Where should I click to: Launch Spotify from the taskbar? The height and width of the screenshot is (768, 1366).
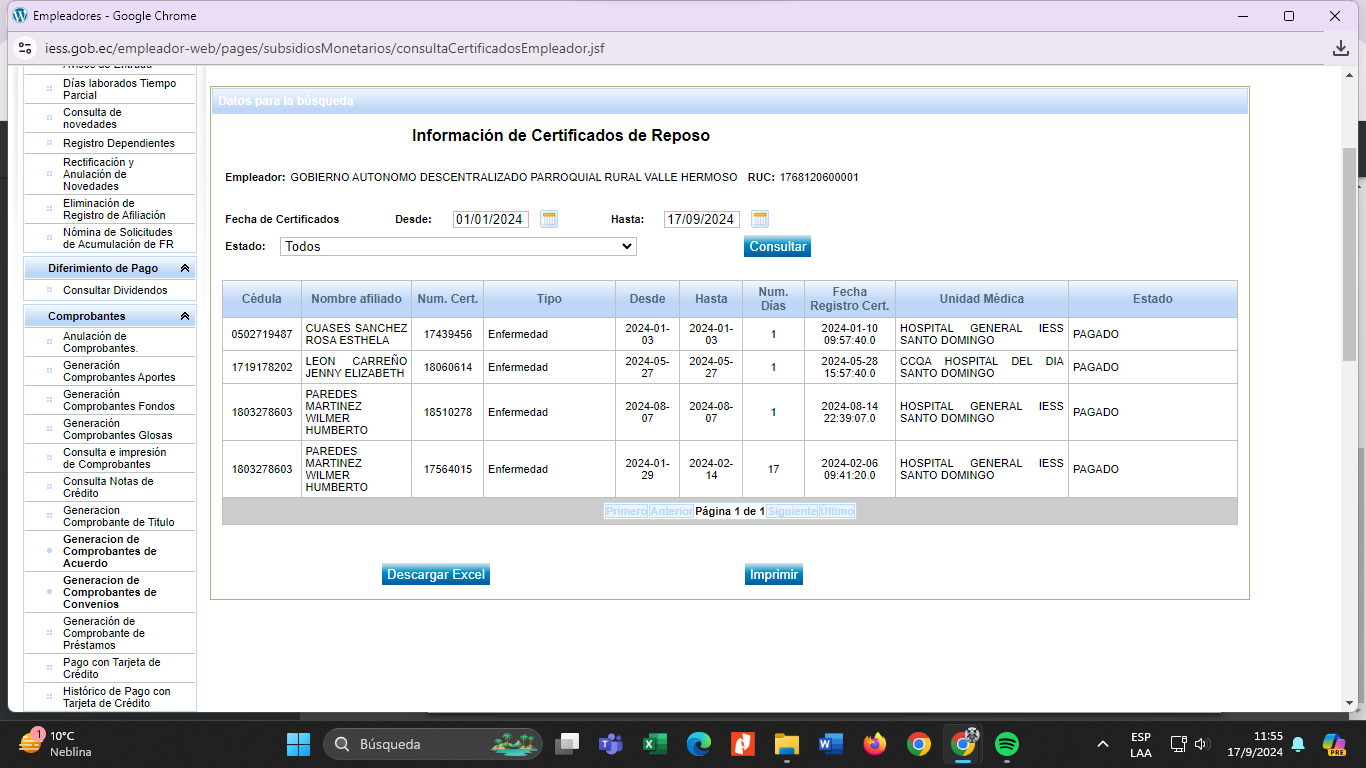1007,744
